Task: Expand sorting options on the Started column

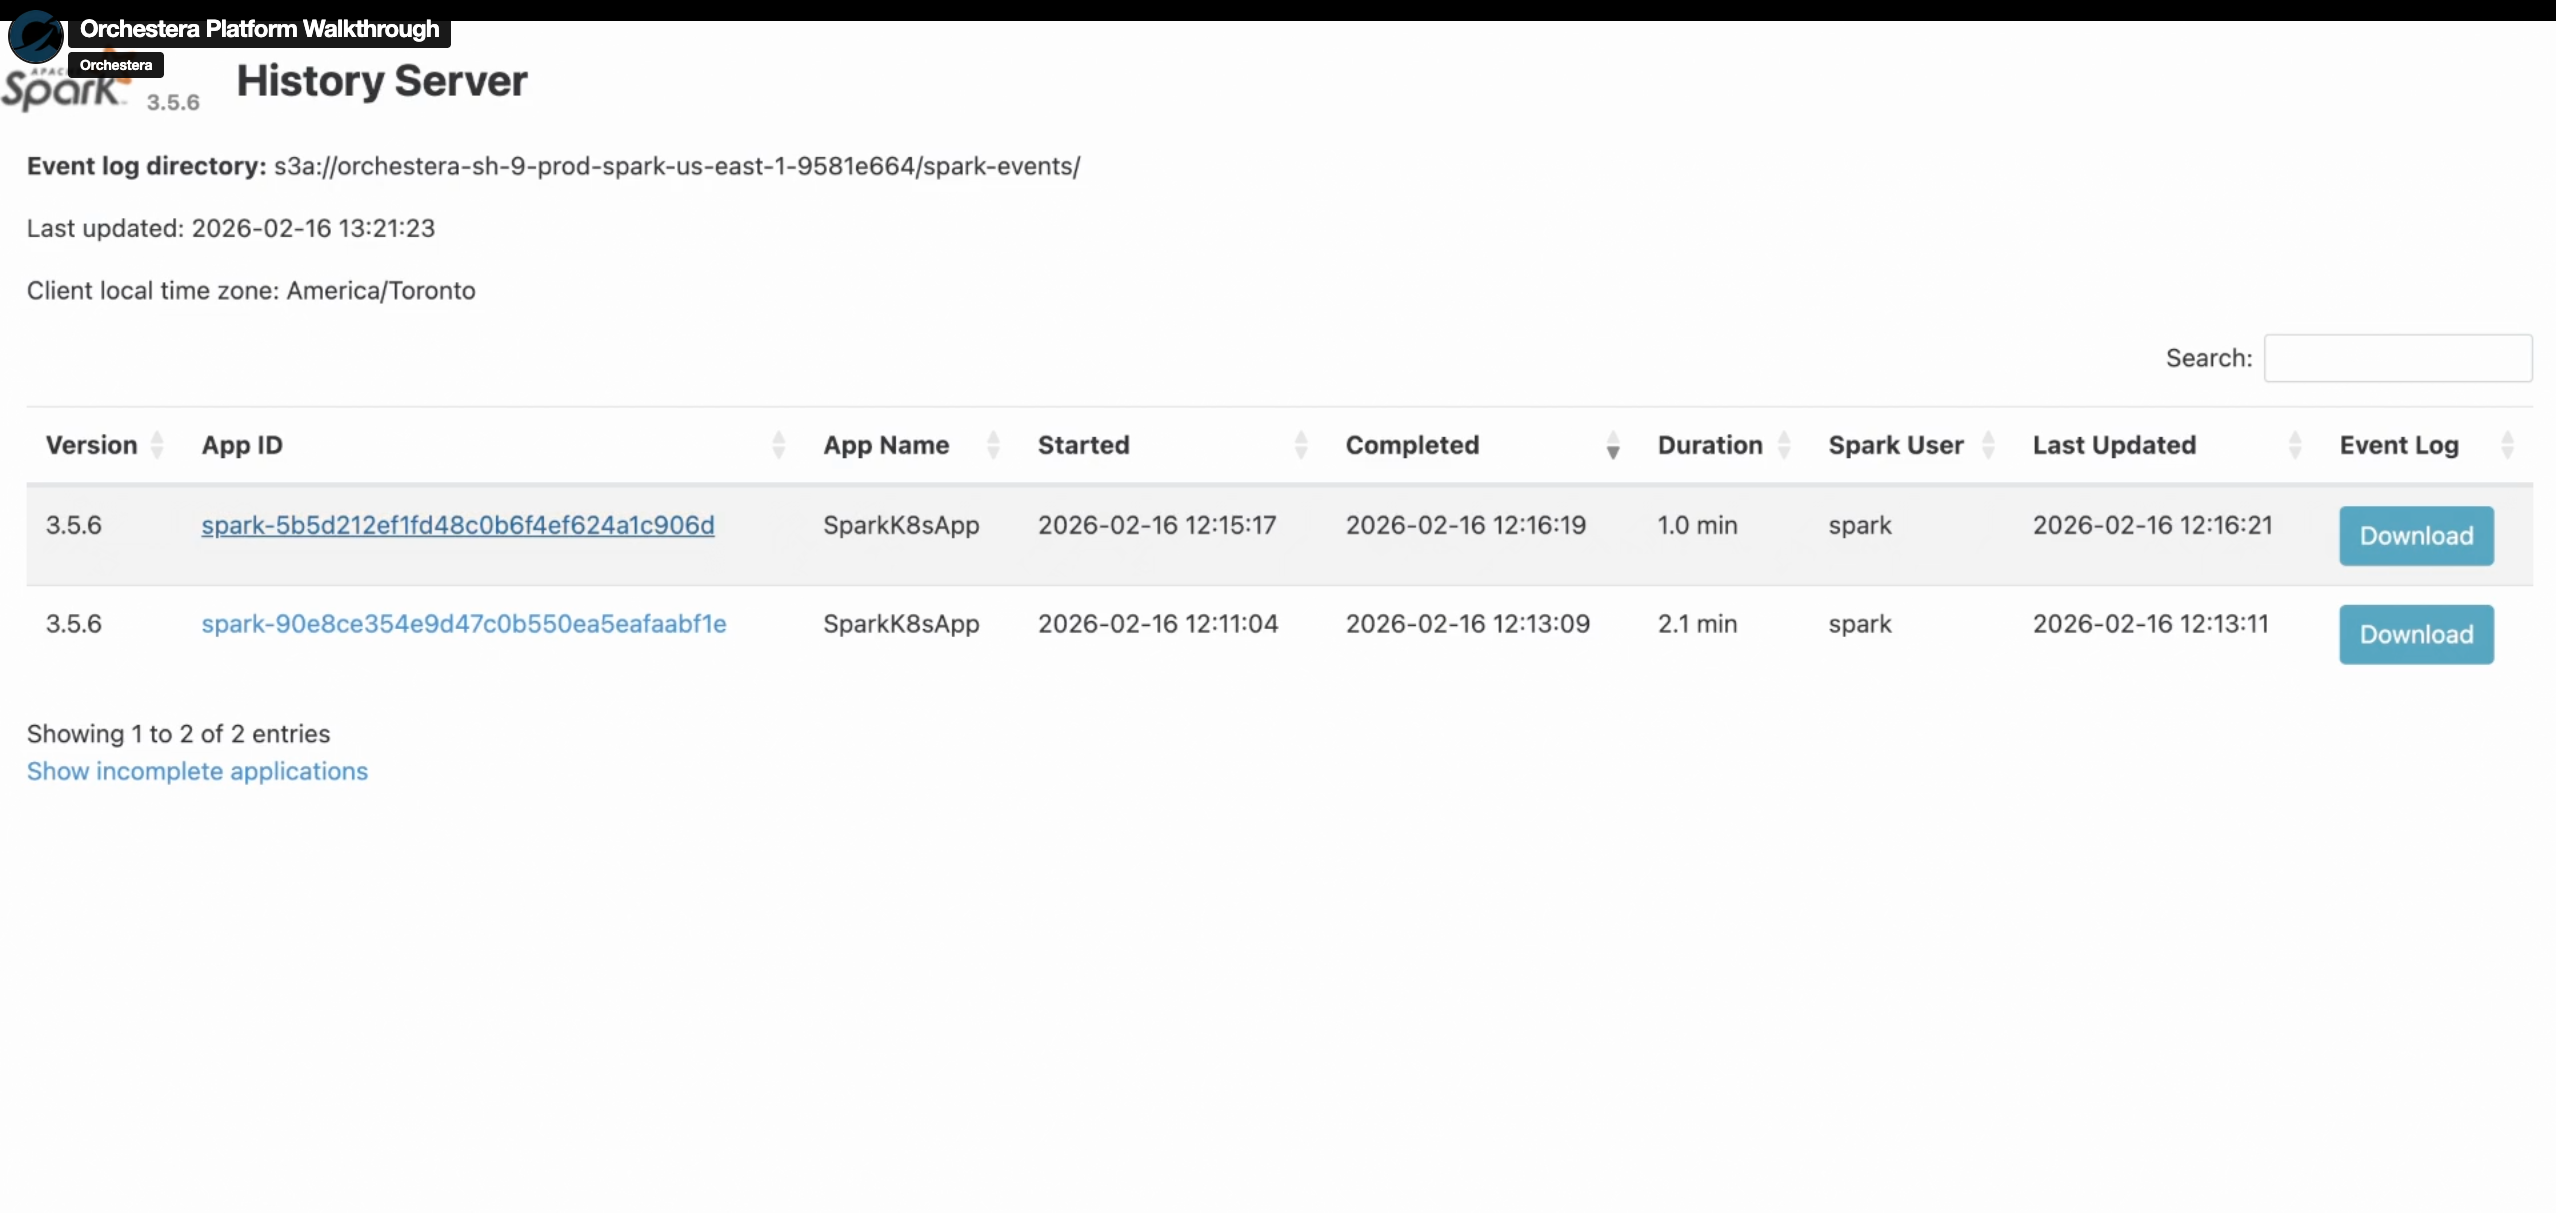Action: coord(1300,445)
